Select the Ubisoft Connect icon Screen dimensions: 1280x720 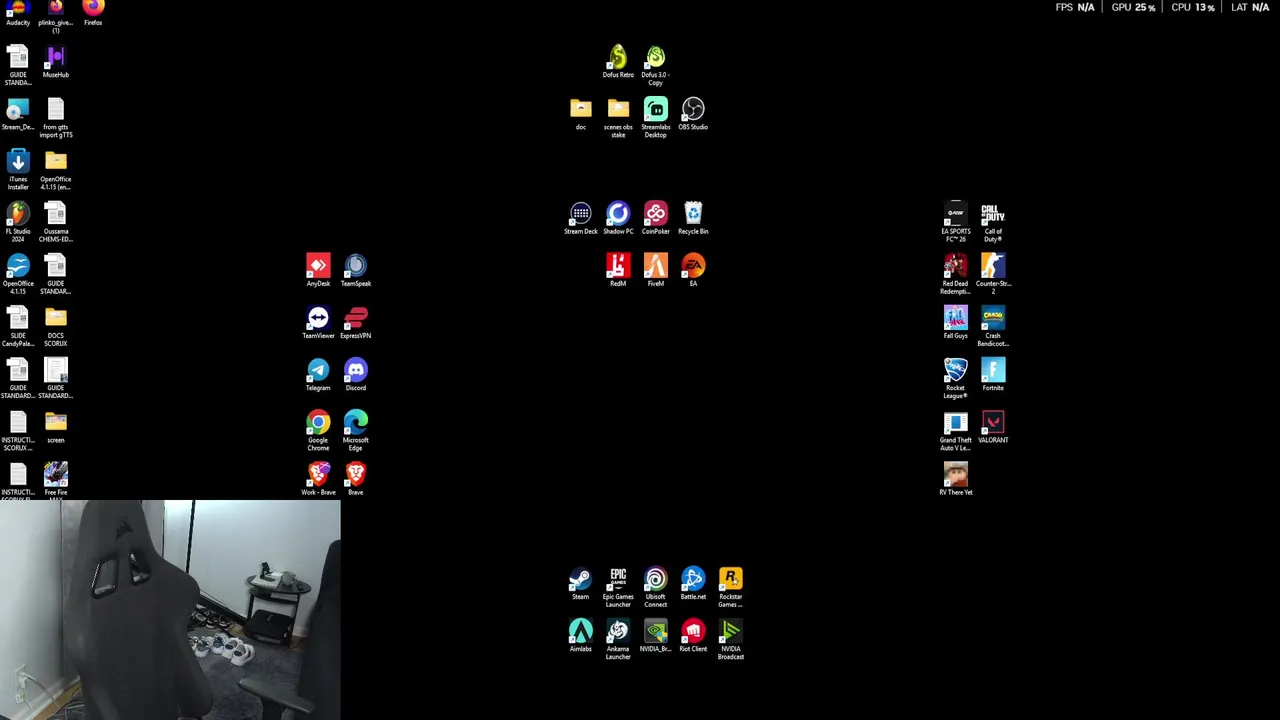(656, 588)
